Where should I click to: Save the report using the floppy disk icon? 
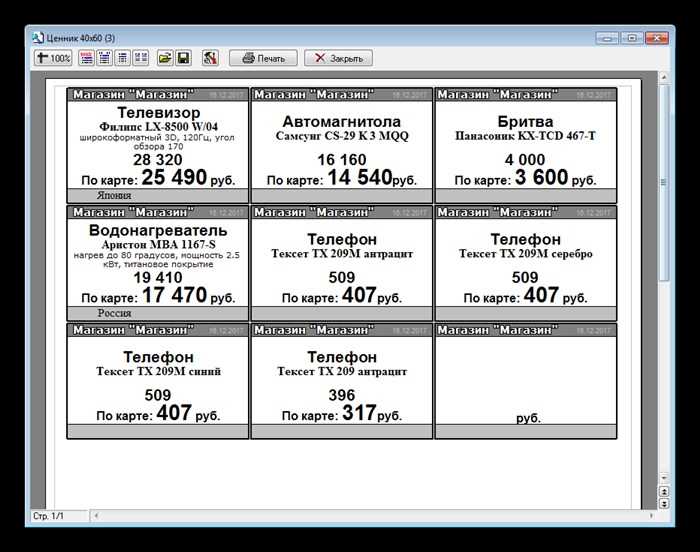[183, 58]
